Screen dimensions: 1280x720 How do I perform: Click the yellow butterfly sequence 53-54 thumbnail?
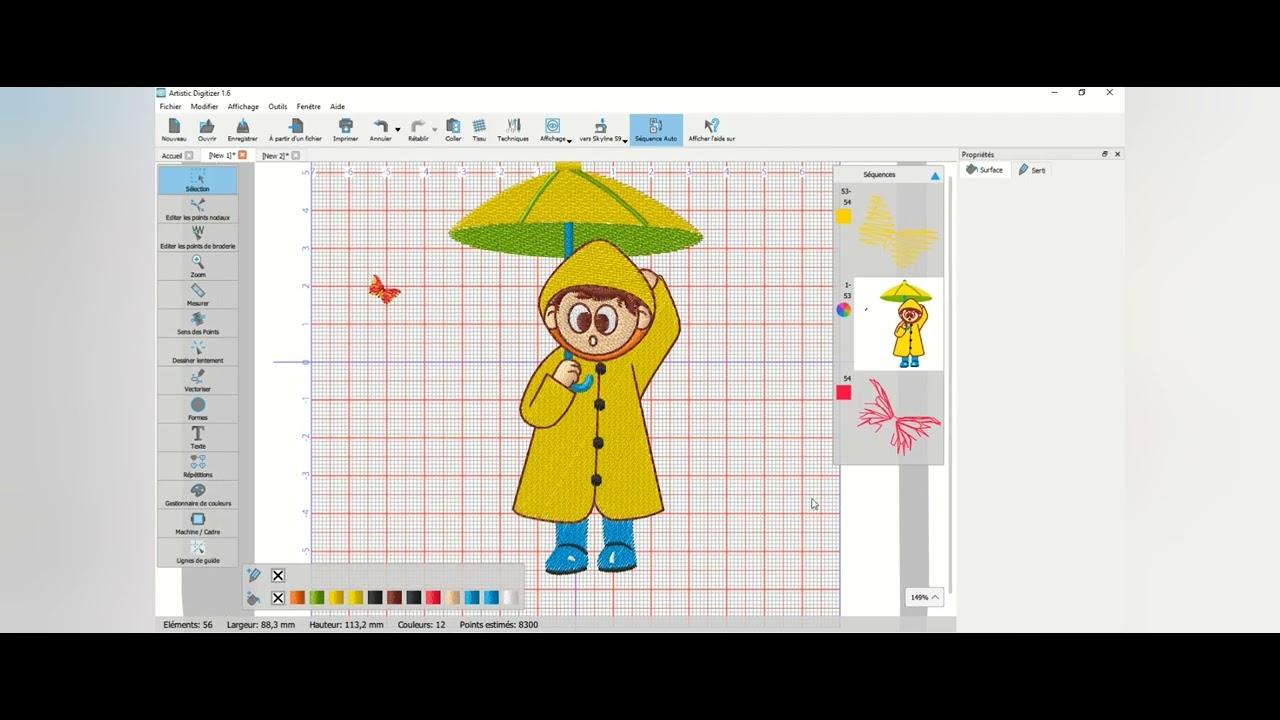[x=899, y=231]
